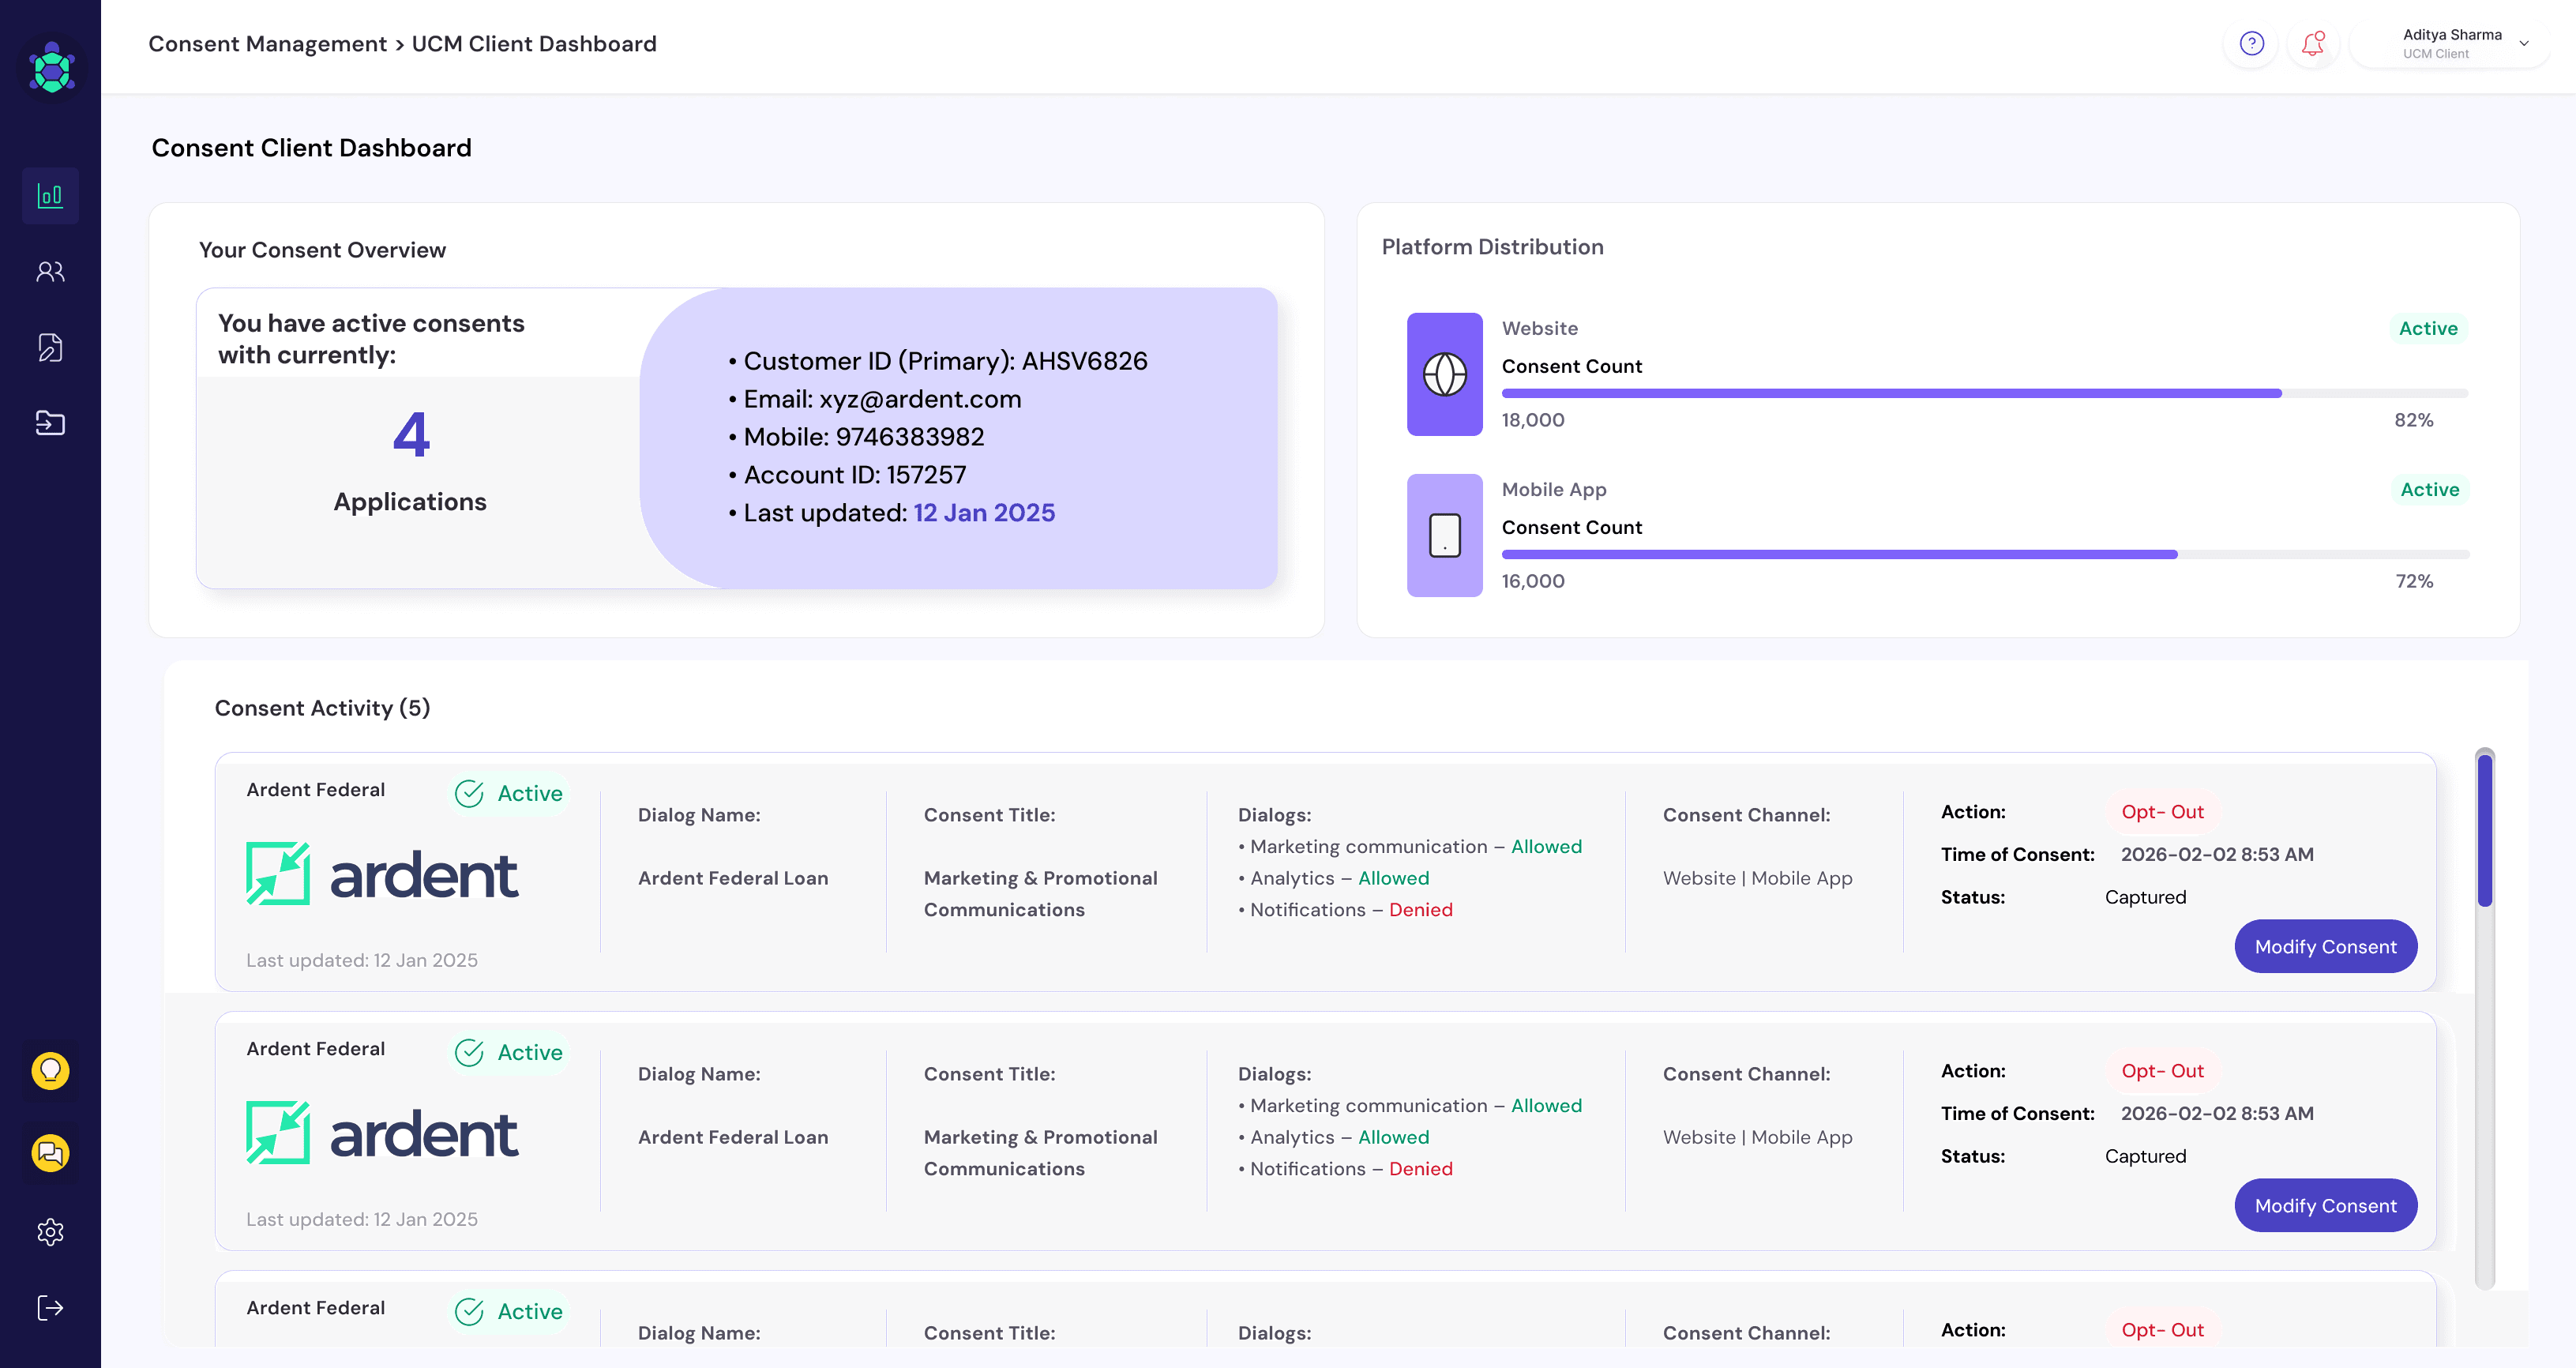Click the 12 Jan 2025 last updated link
The image size is (2576, 1368).
[x=984, y=513]
